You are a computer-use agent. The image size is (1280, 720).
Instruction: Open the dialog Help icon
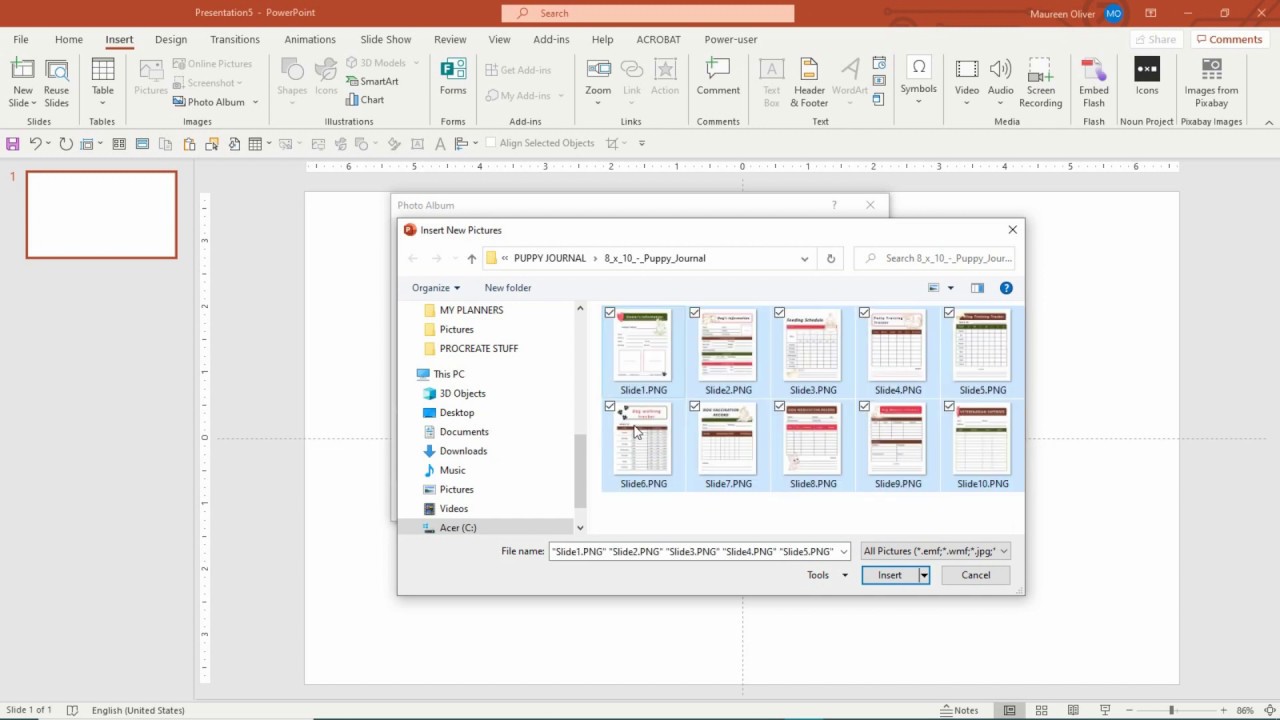tap(1006, 288)
